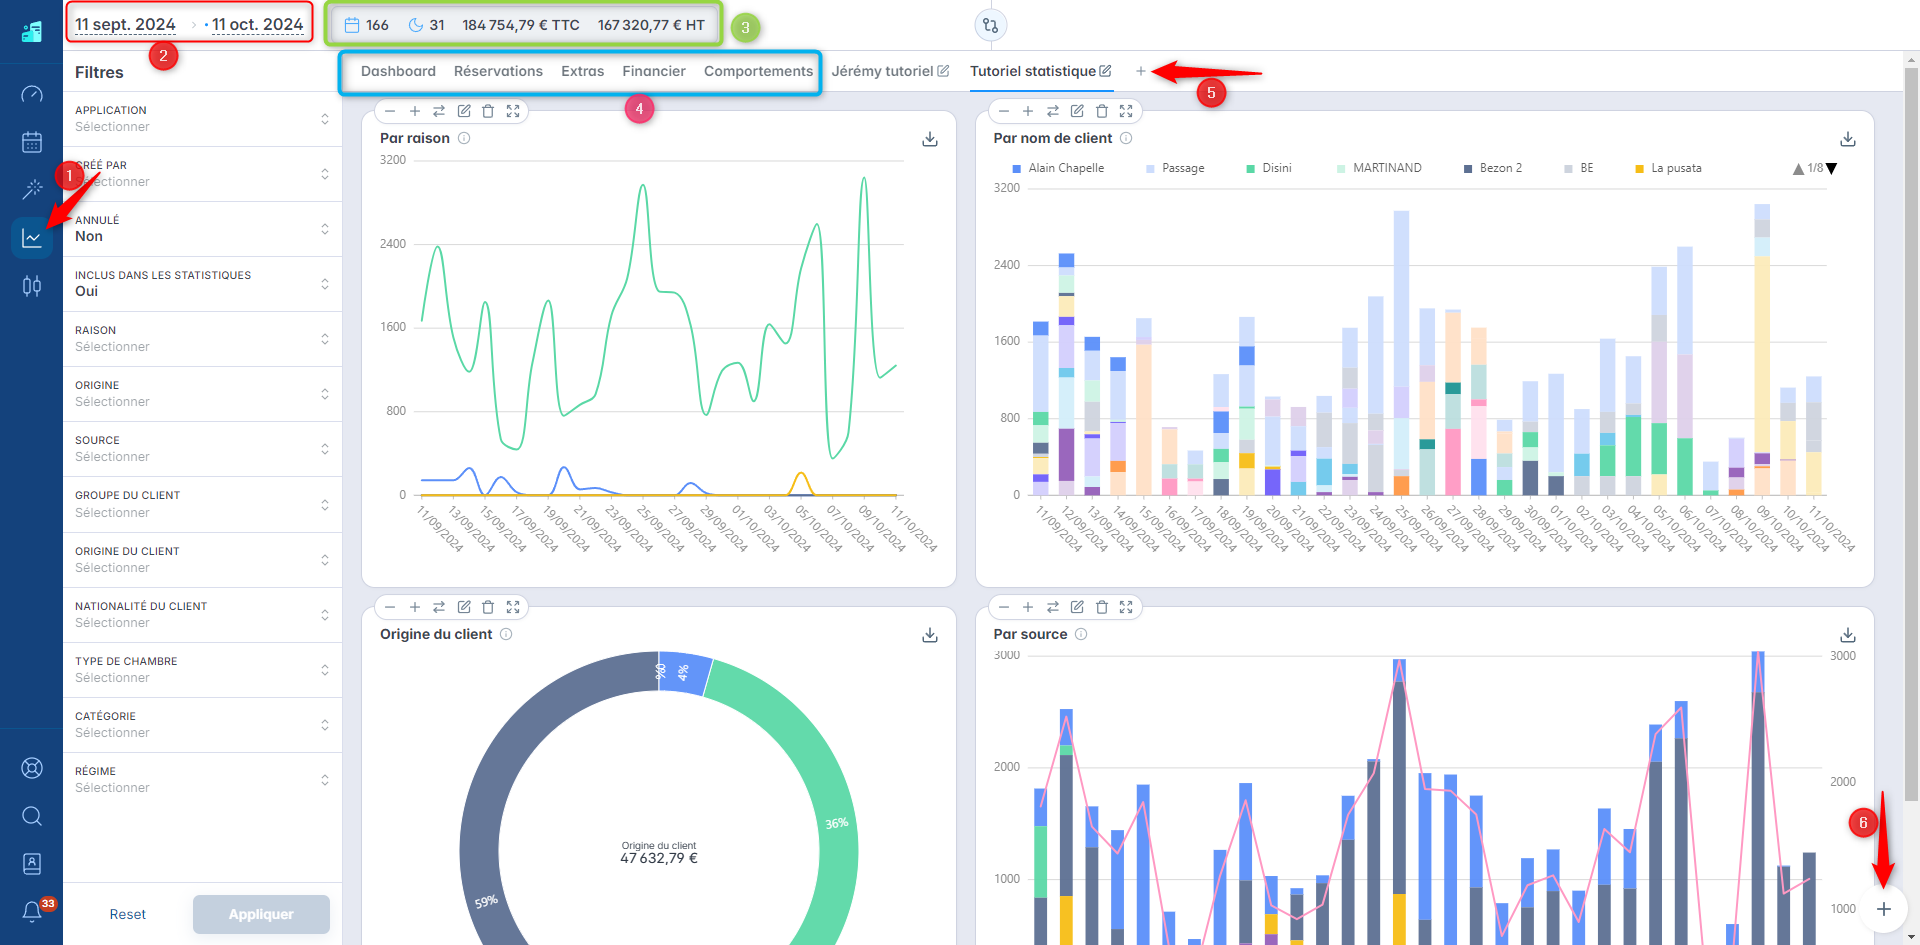
Task: Open the Type de chambre dropdown
Action: tap(202, 670)
